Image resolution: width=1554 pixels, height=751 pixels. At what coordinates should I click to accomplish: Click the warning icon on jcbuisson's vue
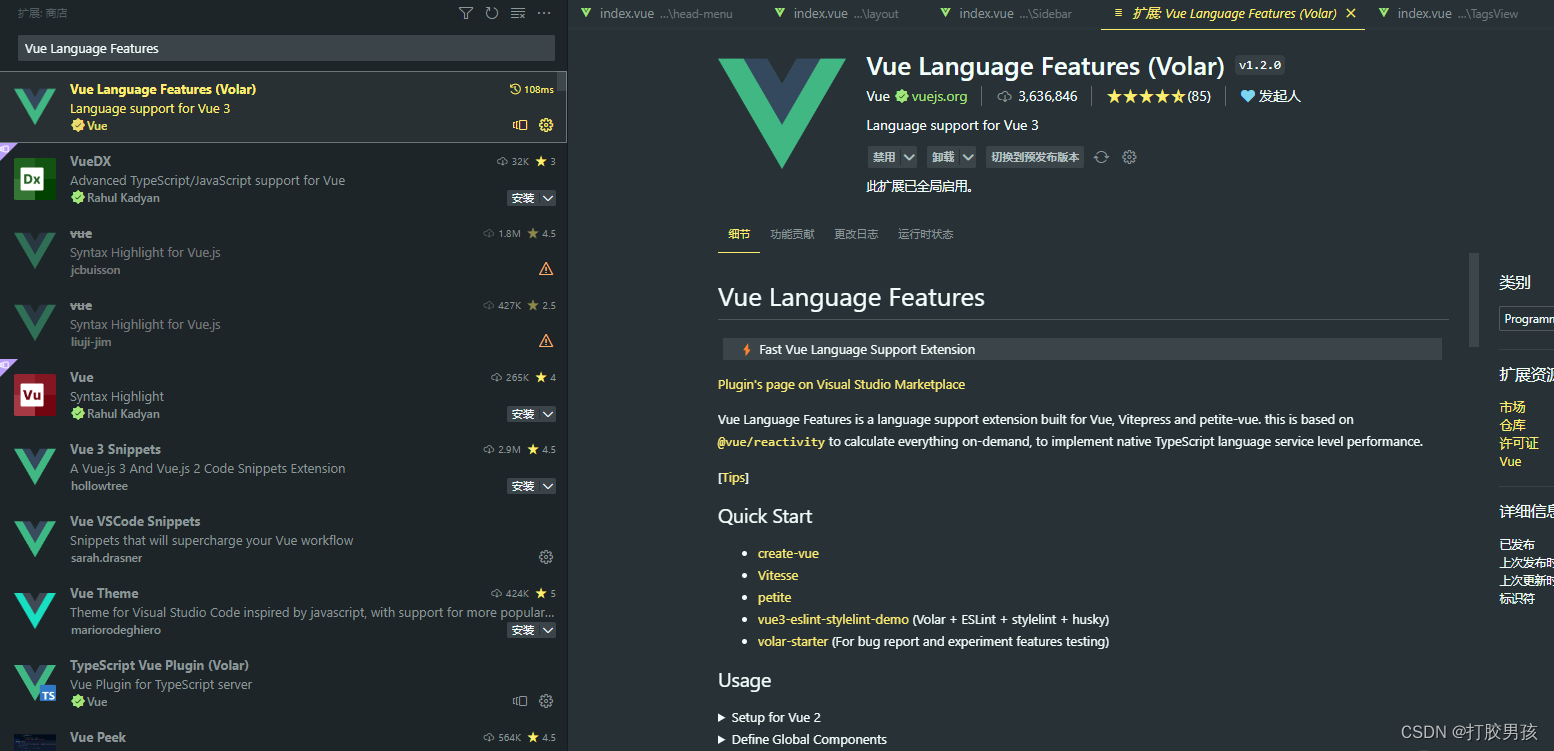pyautogui.click(x=546, y=269)
